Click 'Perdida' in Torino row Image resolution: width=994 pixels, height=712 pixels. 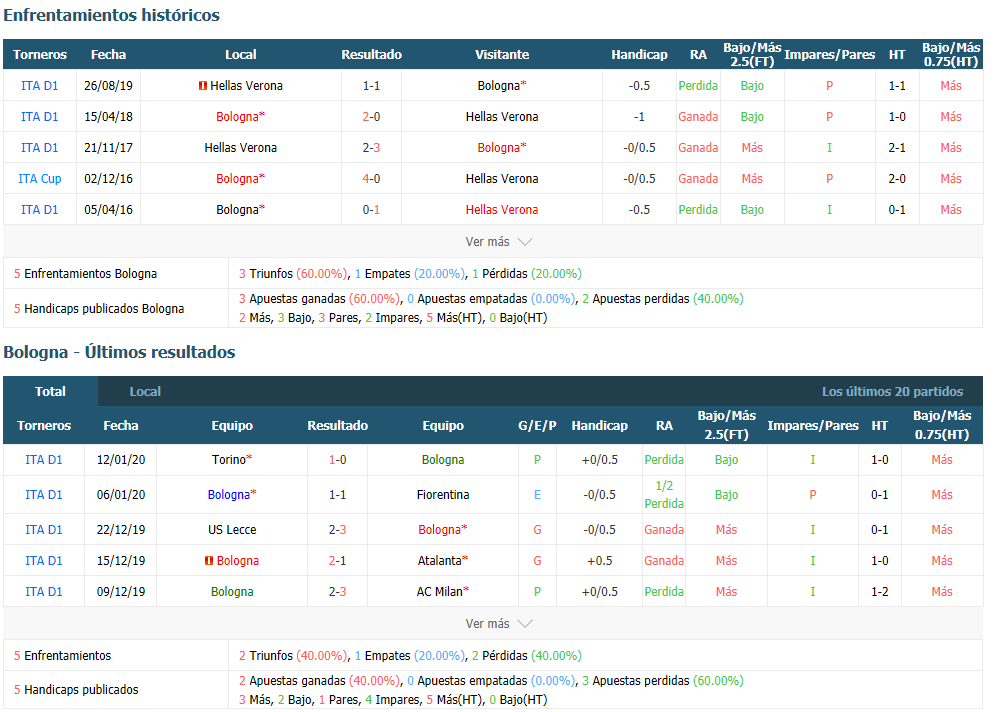664,460
